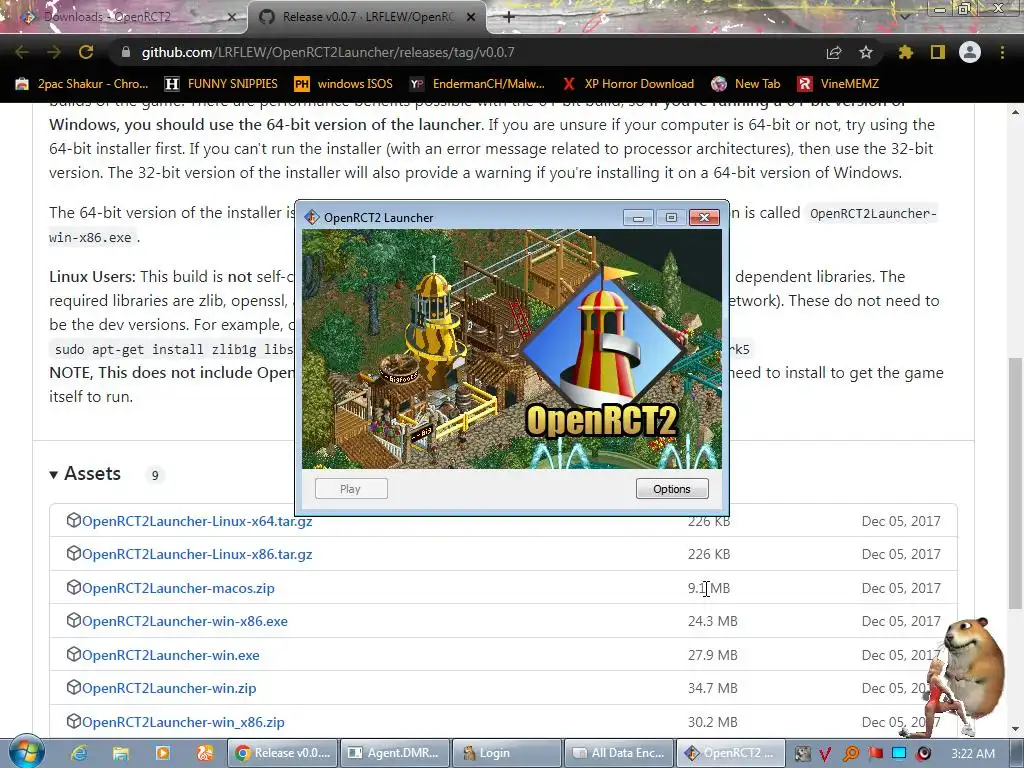Maximize the OpenRCT2 Launcher window
Image resolution: width=1024 pixels, height=768 pixels.
pos(671,217)
